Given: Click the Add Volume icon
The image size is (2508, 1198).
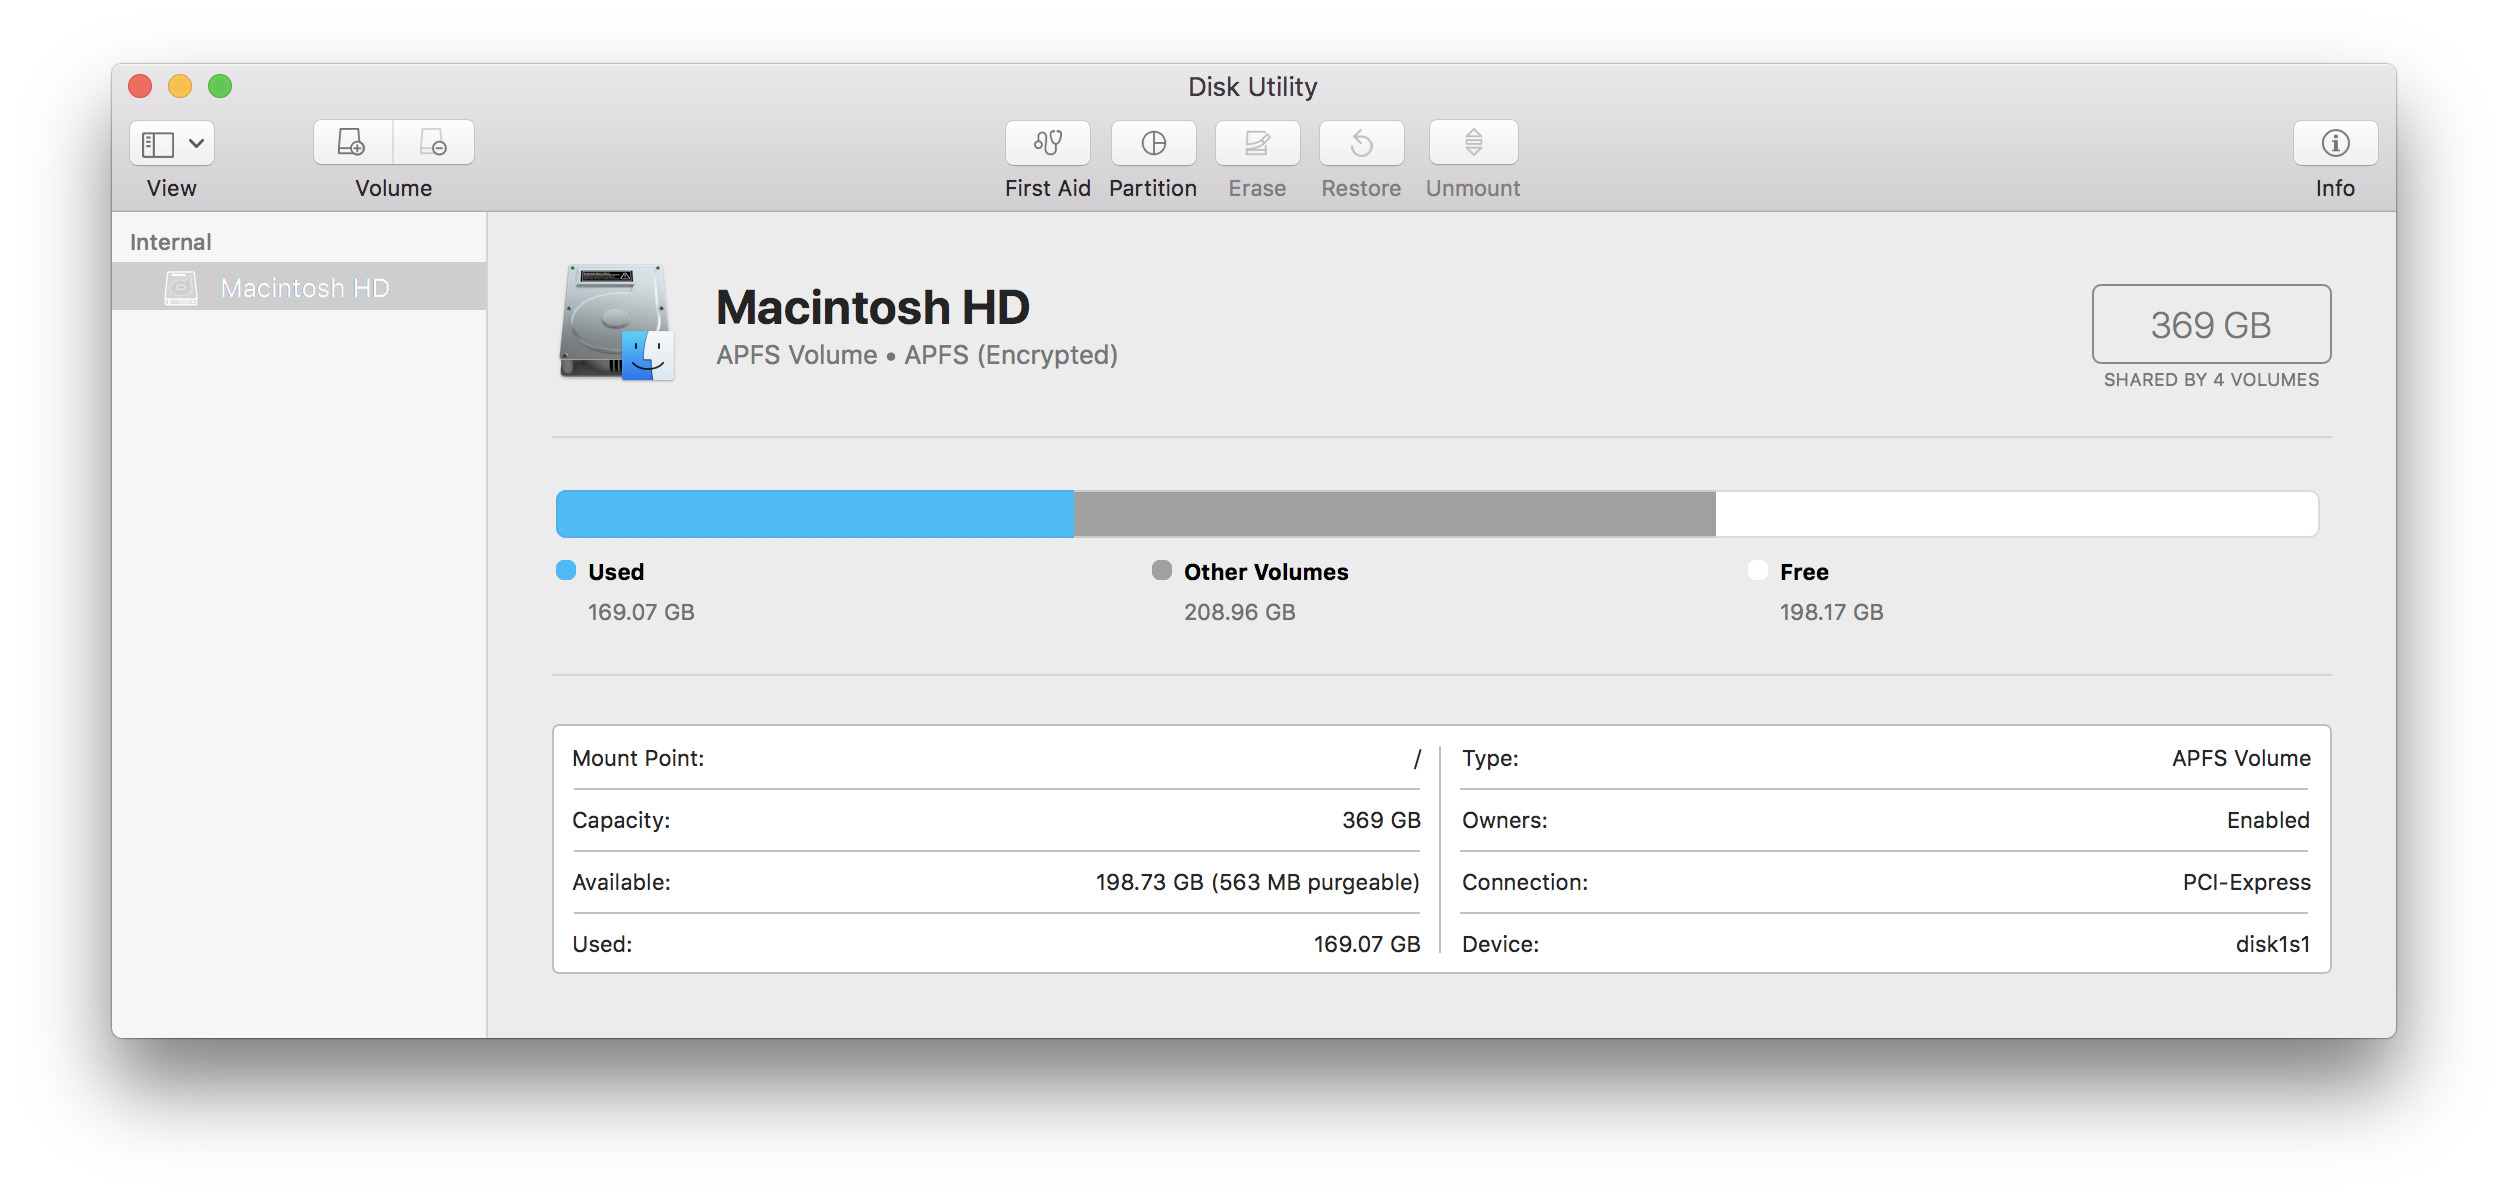Looking at the screenshot, I should 352,143.
